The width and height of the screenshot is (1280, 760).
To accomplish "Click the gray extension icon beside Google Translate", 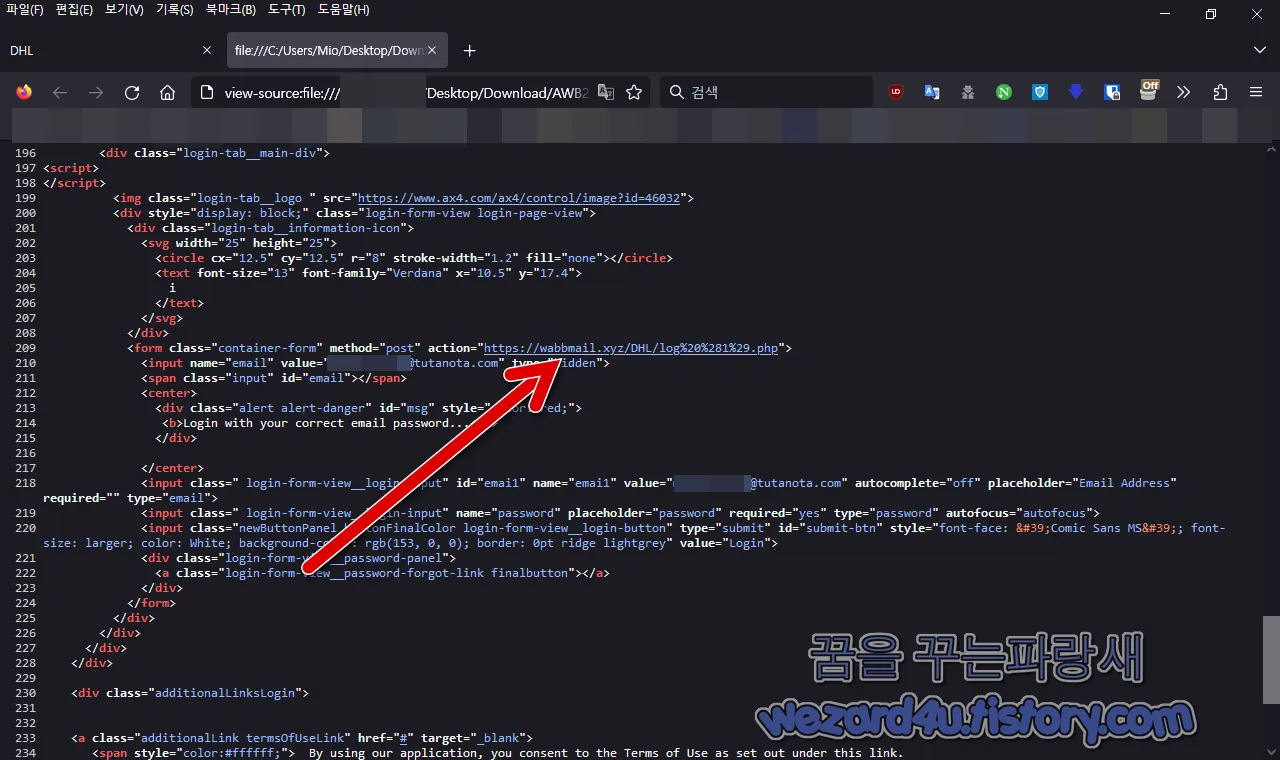I will pos(968,92).
